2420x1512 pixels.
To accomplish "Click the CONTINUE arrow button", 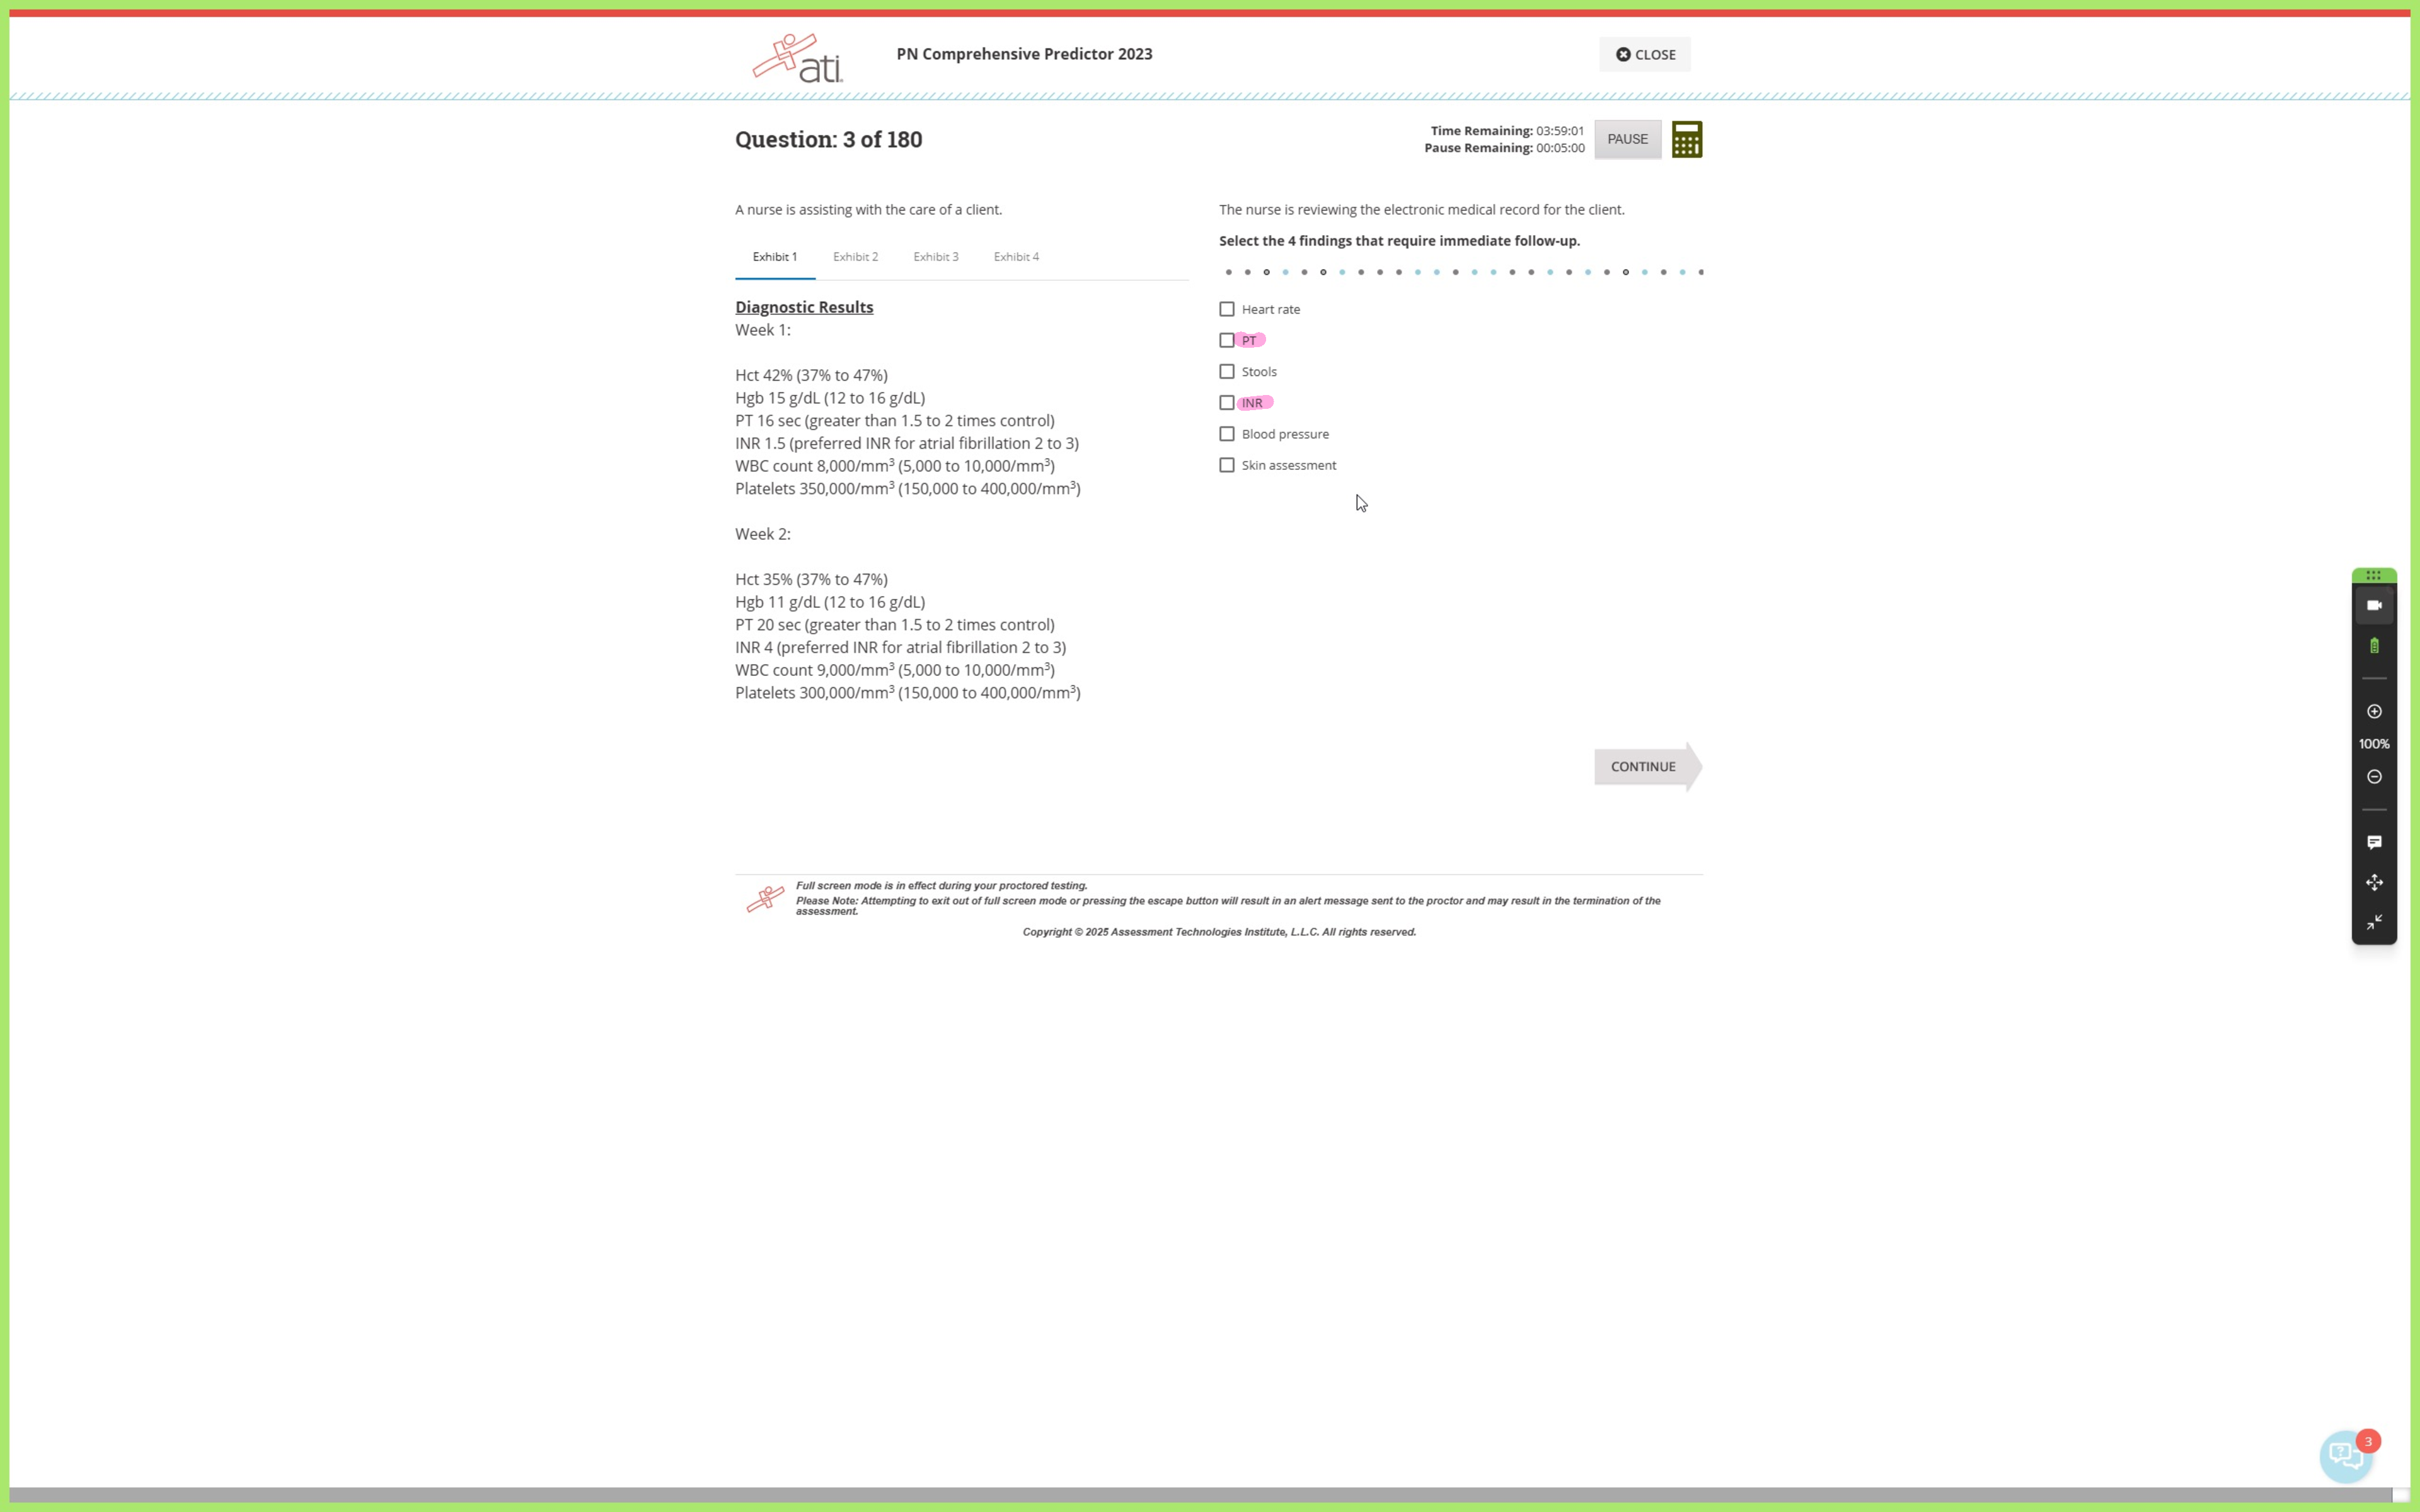I will [x=1644, y=767].
